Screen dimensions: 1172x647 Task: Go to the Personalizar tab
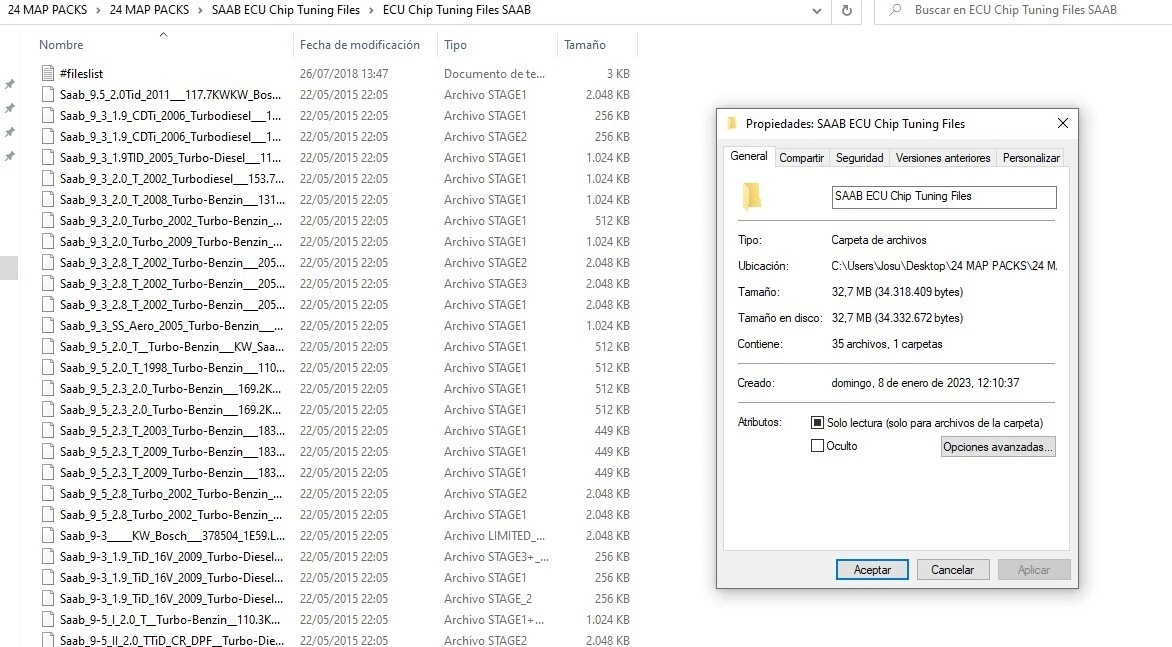pyautogui.click(x=1031, y=158)
